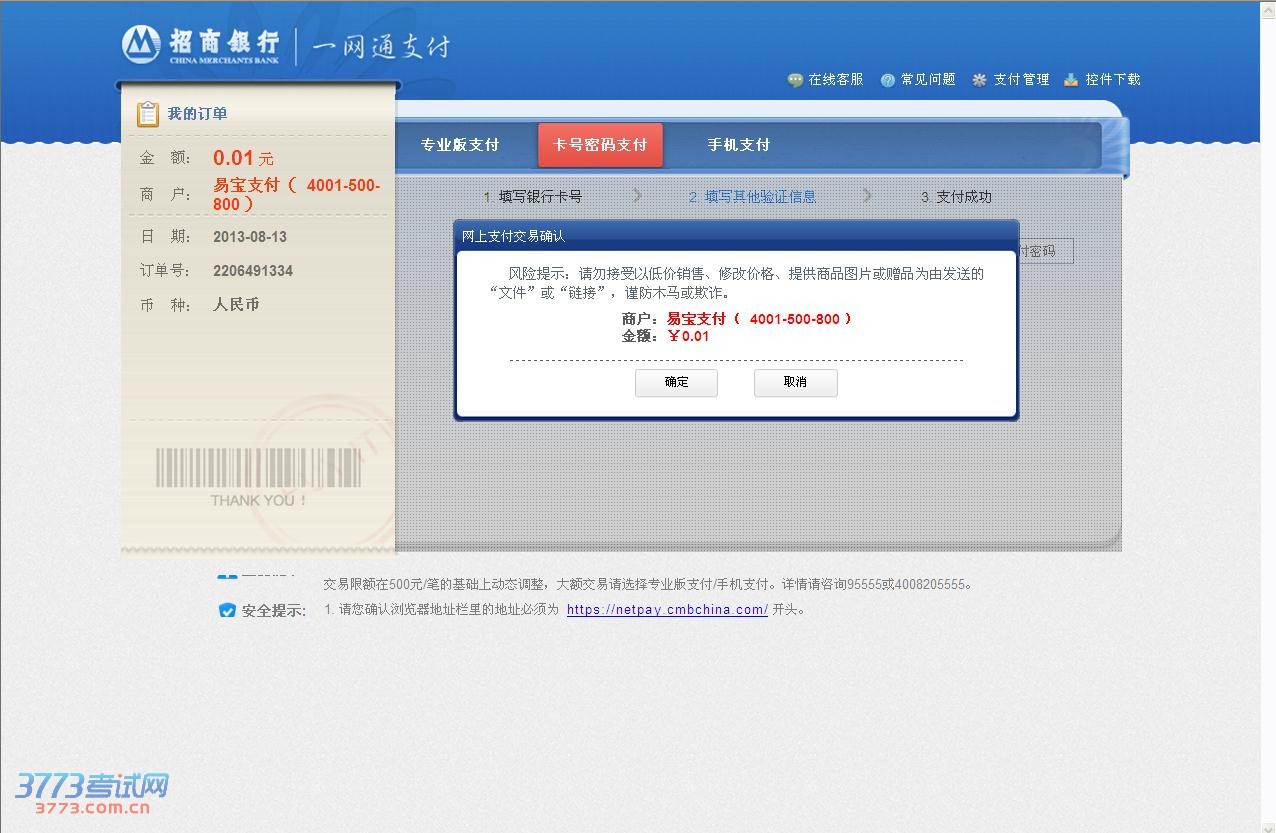Click the 3773考试网 watermark logo

click(92, 793)
